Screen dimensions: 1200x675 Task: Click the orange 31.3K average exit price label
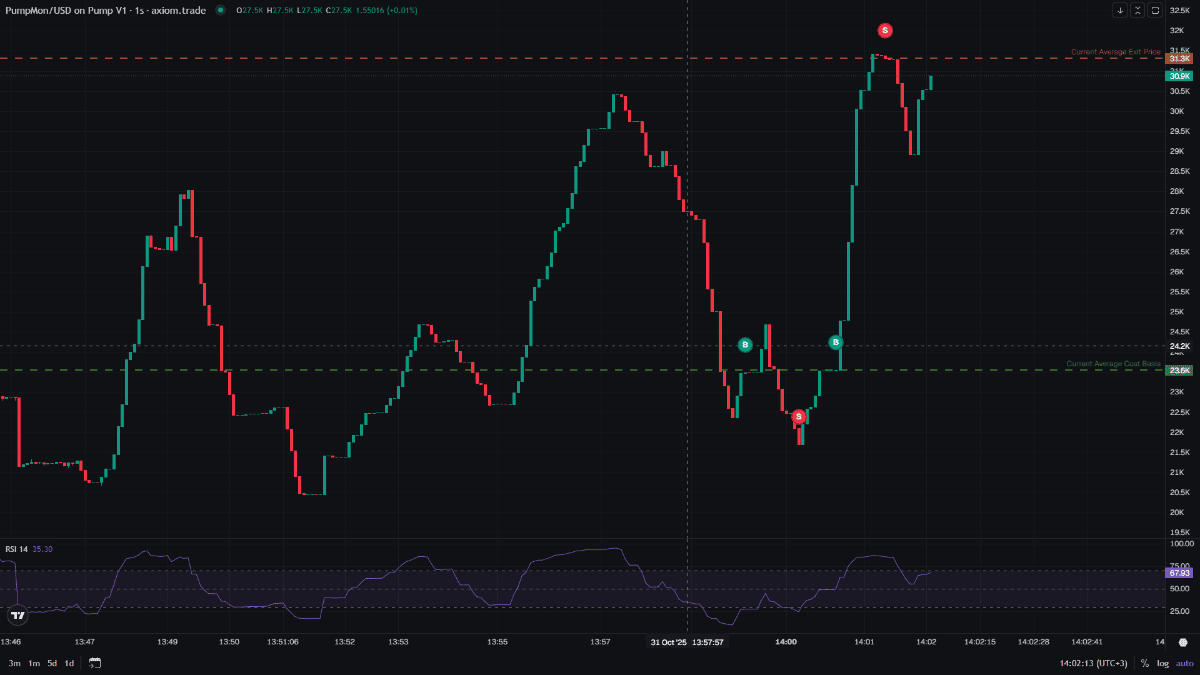click(1179, 59)
